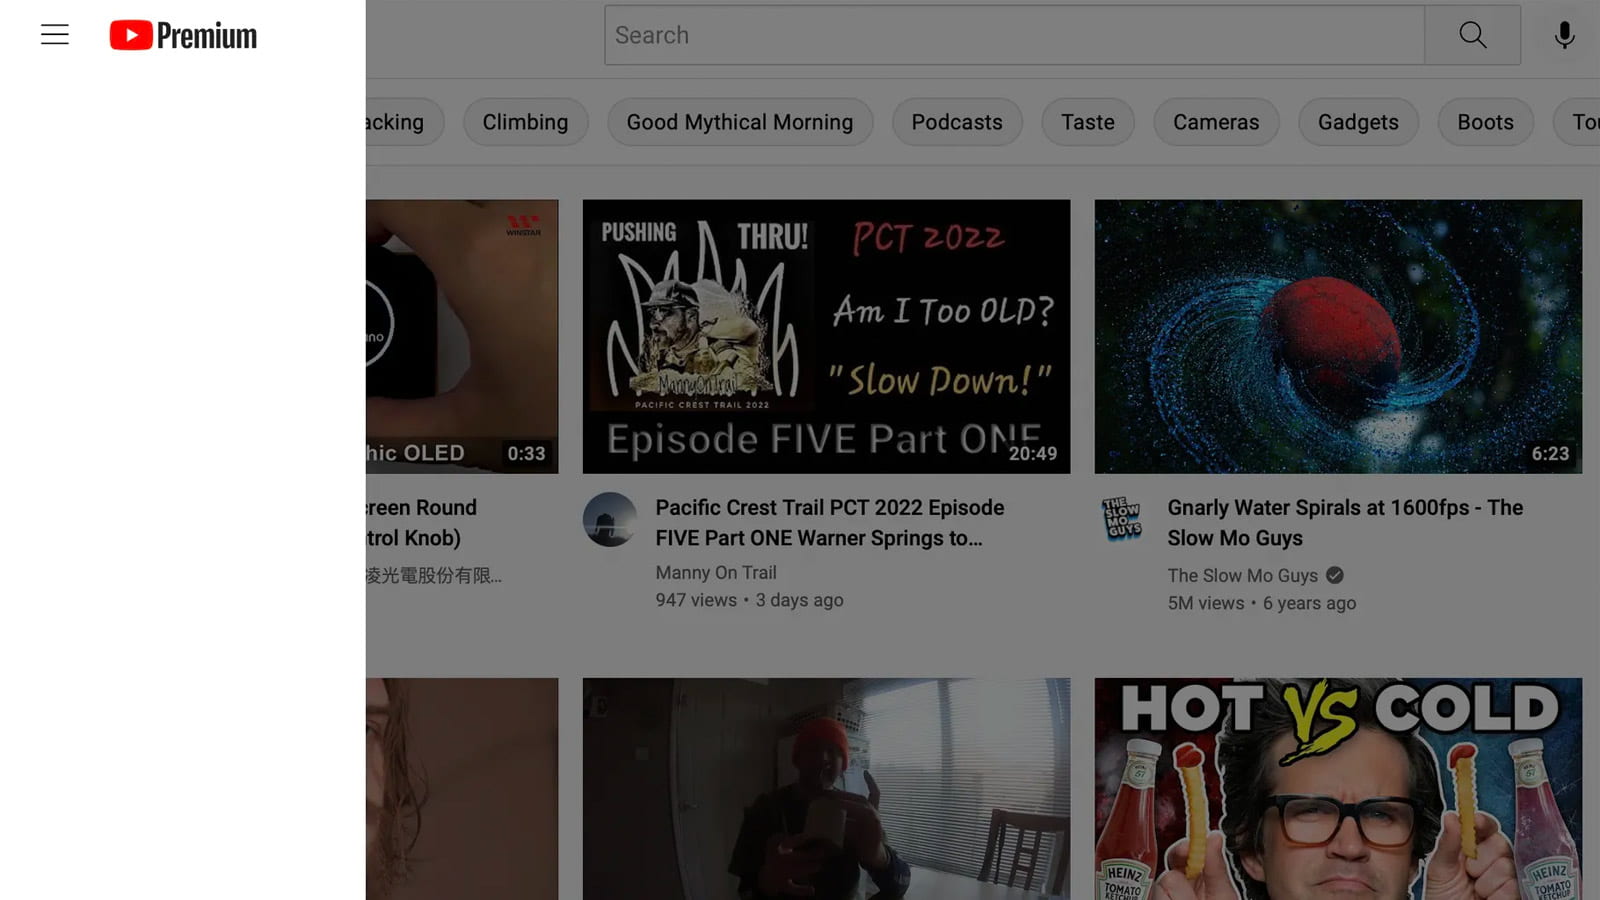Screen dimensions: 1600x900
Task: Open The Slow Mo Guys channel avatar
Action: pos(1122,519)
